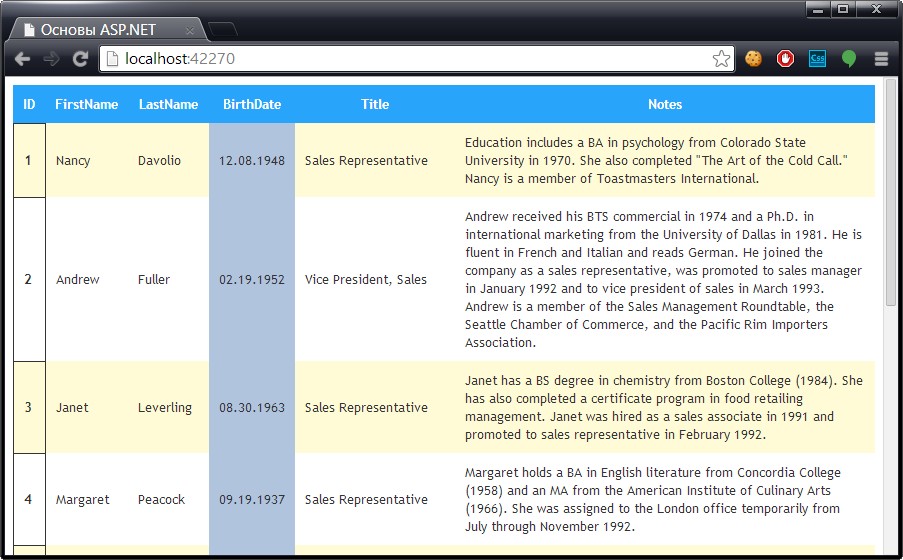
Task: Click Andrew's notes about University of Dallas
Action: pos(663,279)
